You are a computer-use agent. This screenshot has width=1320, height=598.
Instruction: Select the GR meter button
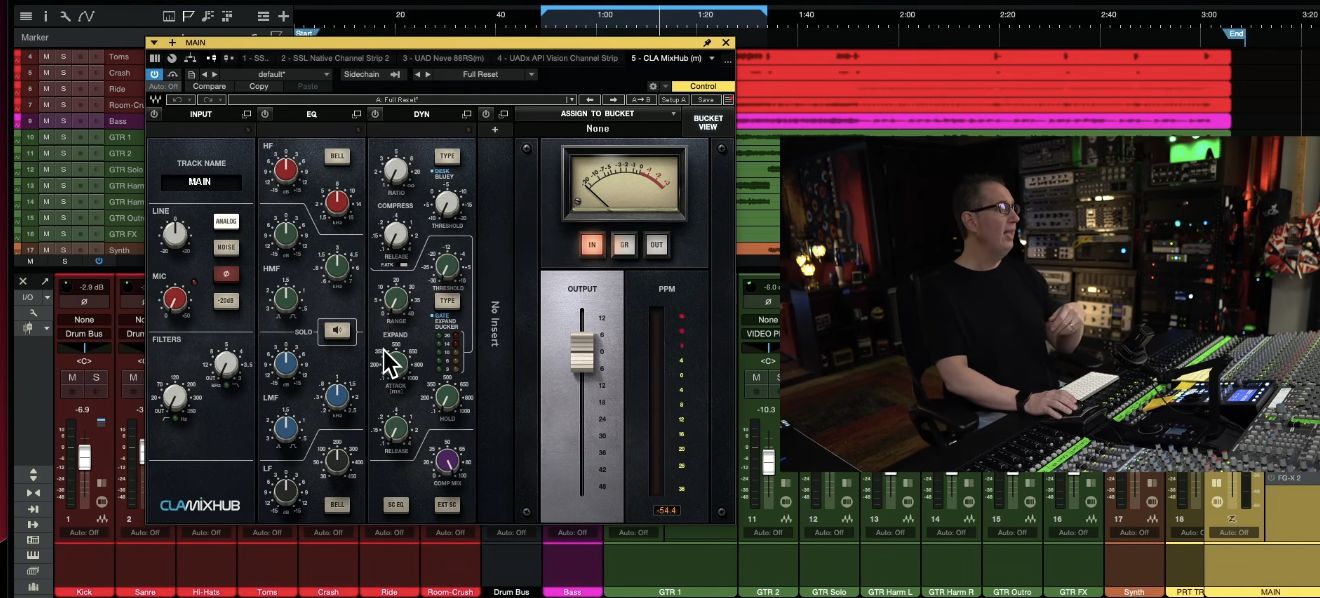pos(625,245)
